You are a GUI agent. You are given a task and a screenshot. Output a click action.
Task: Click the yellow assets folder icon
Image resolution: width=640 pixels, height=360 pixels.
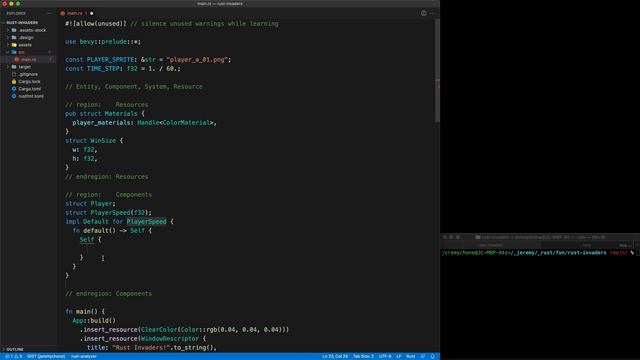[x=14, y=45]
